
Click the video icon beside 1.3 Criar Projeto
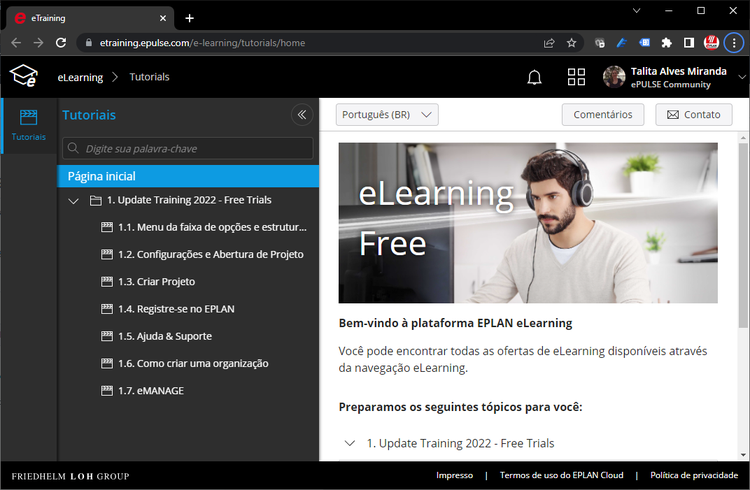(x=107, y=281)
